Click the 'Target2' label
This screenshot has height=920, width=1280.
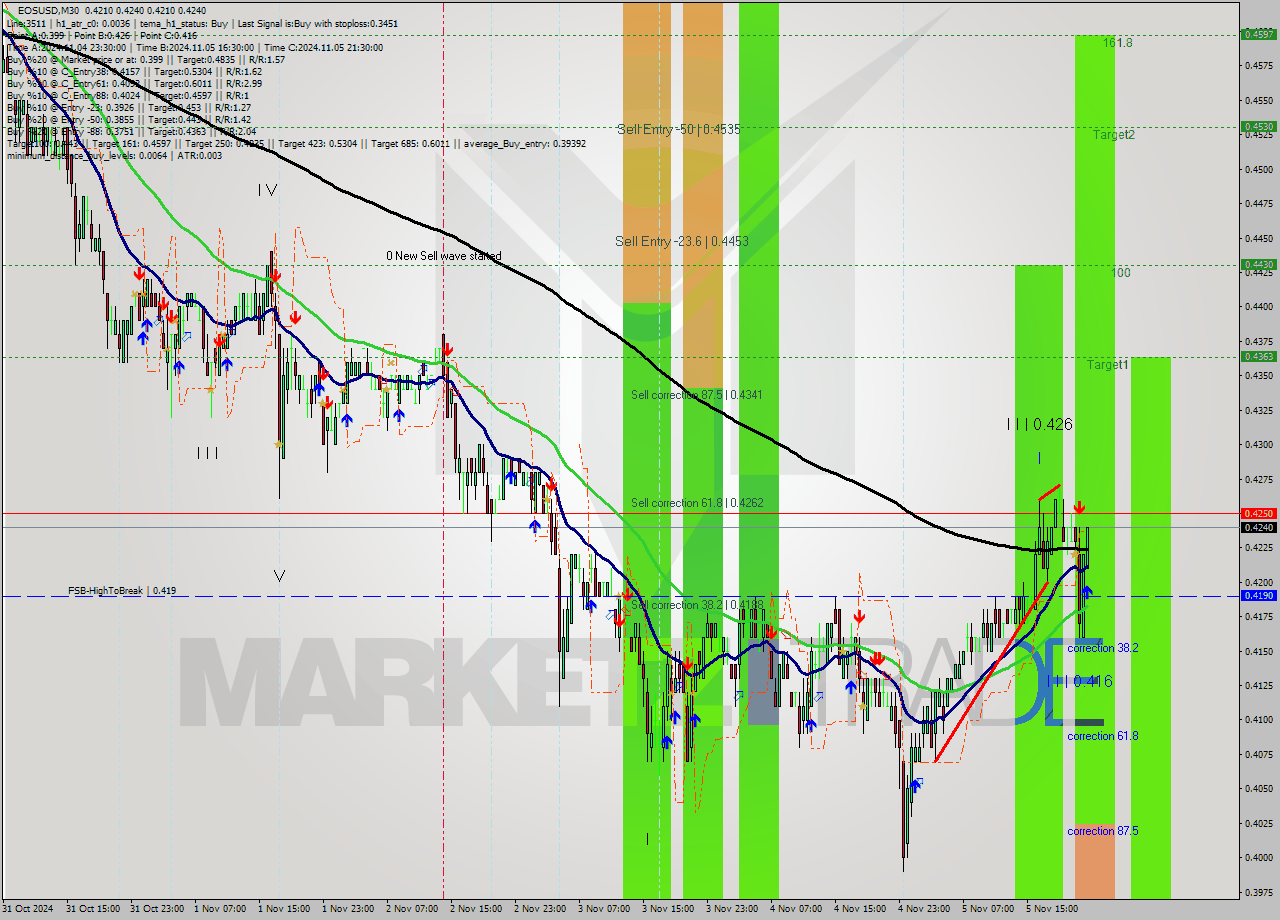point(1113,134)
